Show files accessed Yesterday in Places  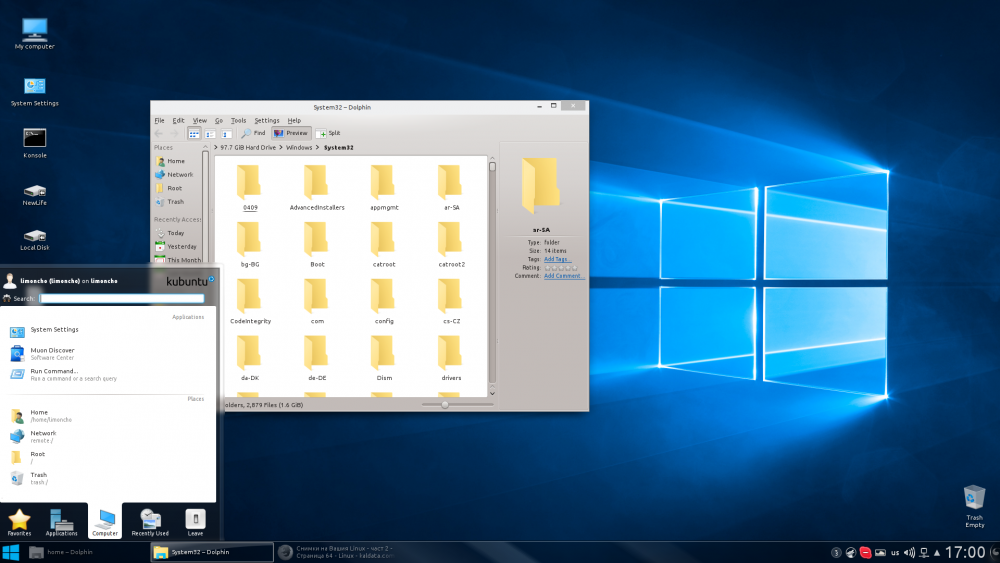(177, 247)
